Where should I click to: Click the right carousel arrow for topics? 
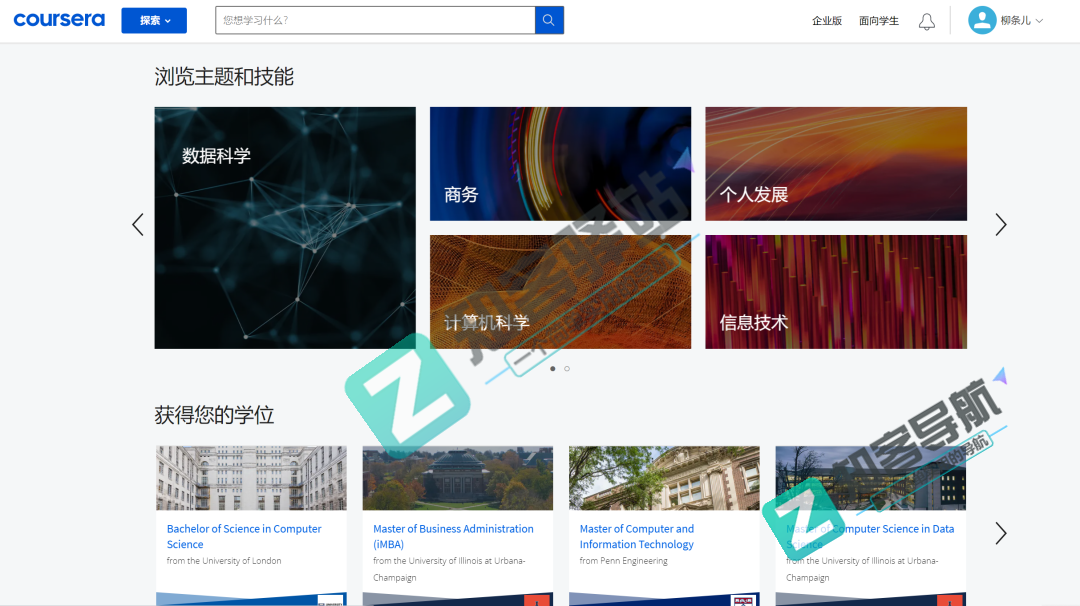(x=1001, y=224)
